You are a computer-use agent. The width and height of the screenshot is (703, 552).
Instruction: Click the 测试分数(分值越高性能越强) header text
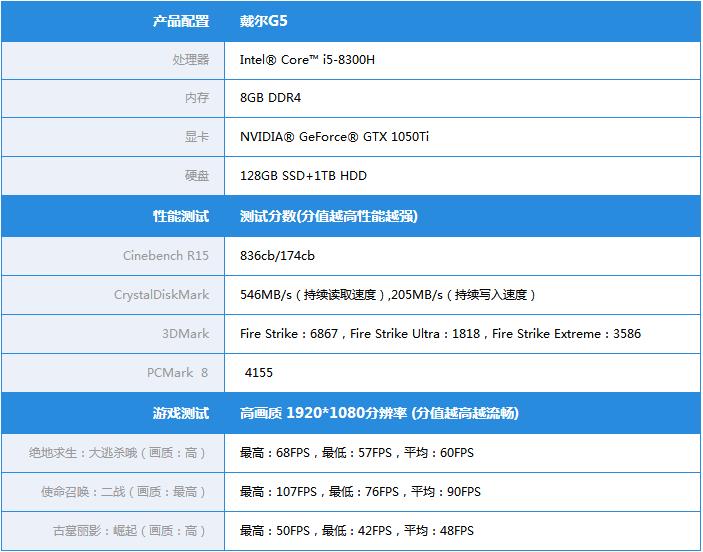(329, 217)
